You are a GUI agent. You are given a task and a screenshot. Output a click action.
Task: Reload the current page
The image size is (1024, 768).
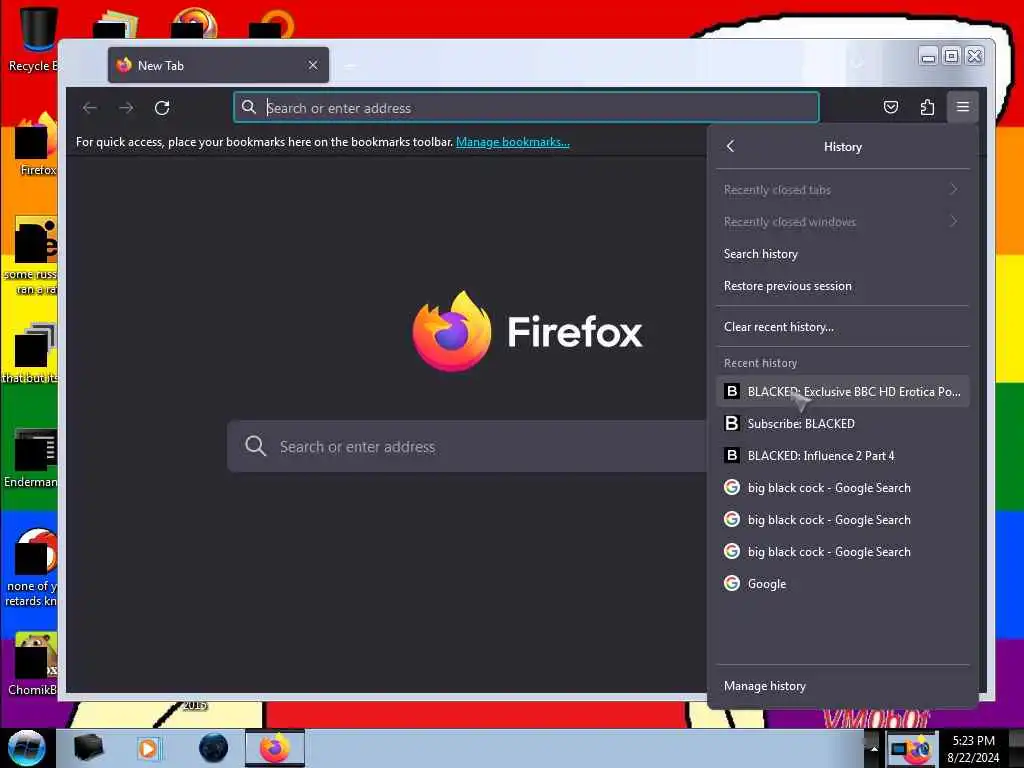162,108
